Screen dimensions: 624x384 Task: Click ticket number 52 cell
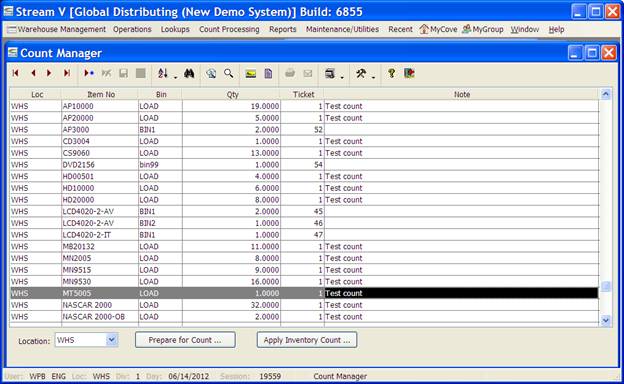302,130
